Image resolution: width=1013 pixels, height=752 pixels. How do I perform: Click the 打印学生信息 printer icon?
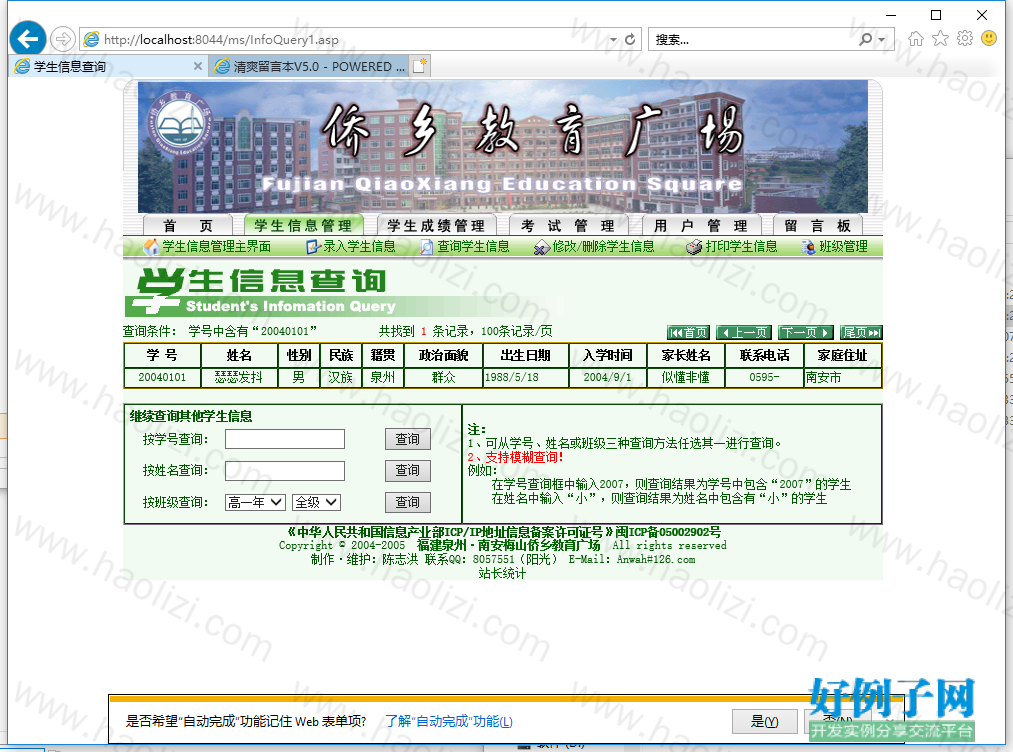click(x=694, y=247)
